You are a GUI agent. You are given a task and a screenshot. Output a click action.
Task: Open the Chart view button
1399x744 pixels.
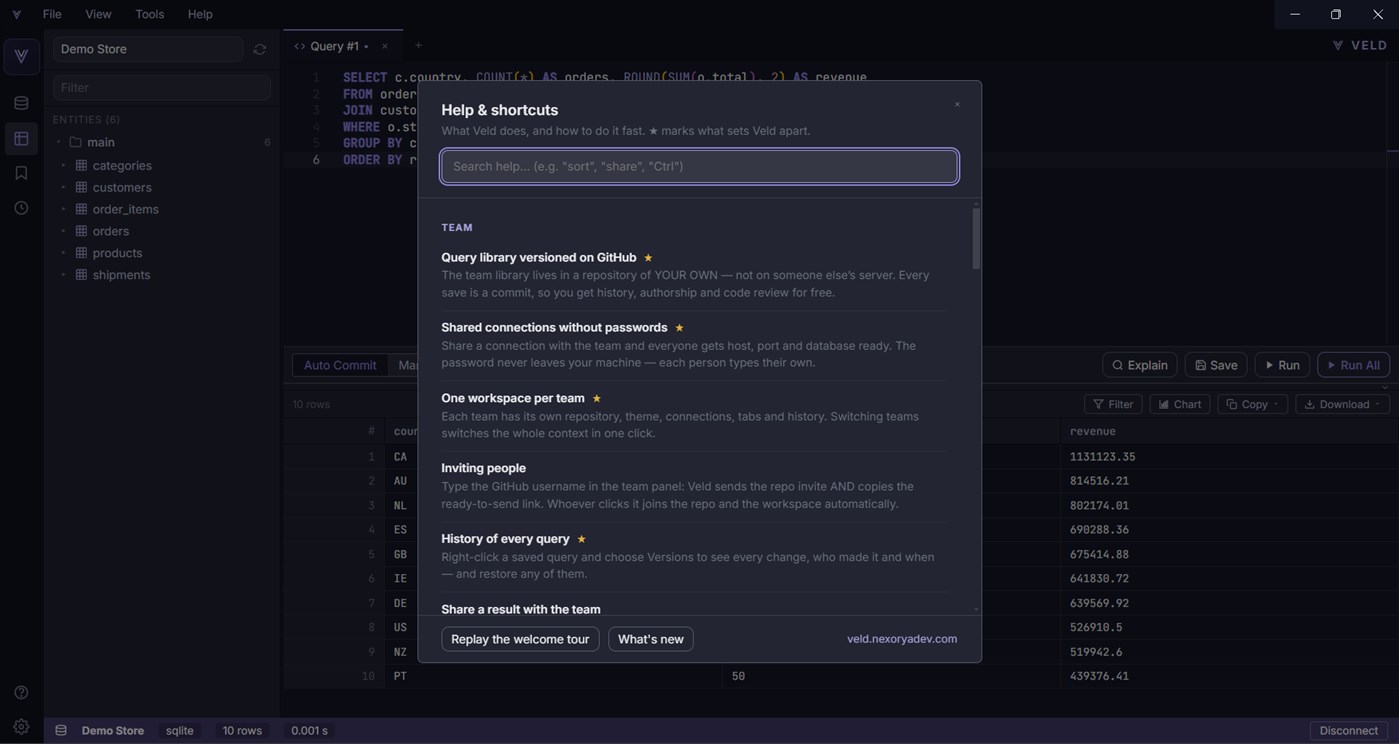(1180, 404)
